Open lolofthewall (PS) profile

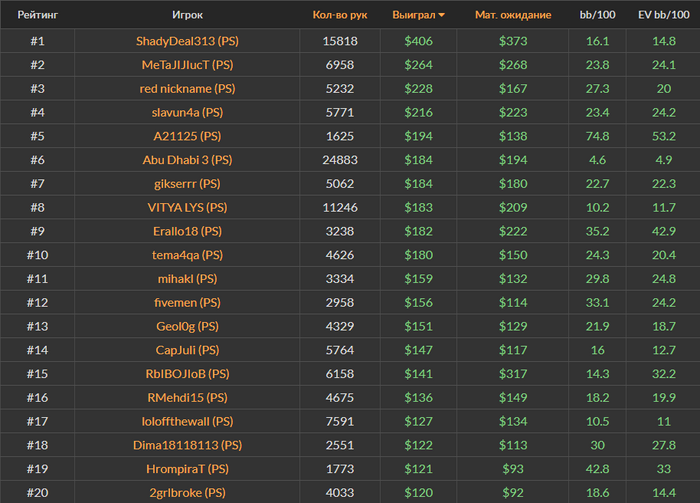[187, 421]
